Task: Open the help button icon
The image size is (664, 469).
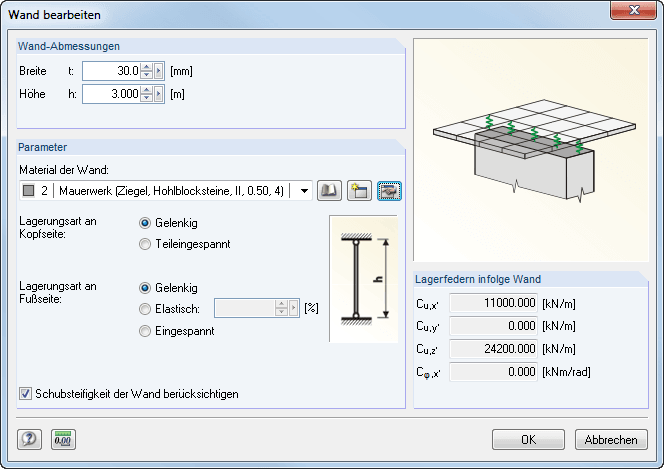Action: click(x=29, y=439)
